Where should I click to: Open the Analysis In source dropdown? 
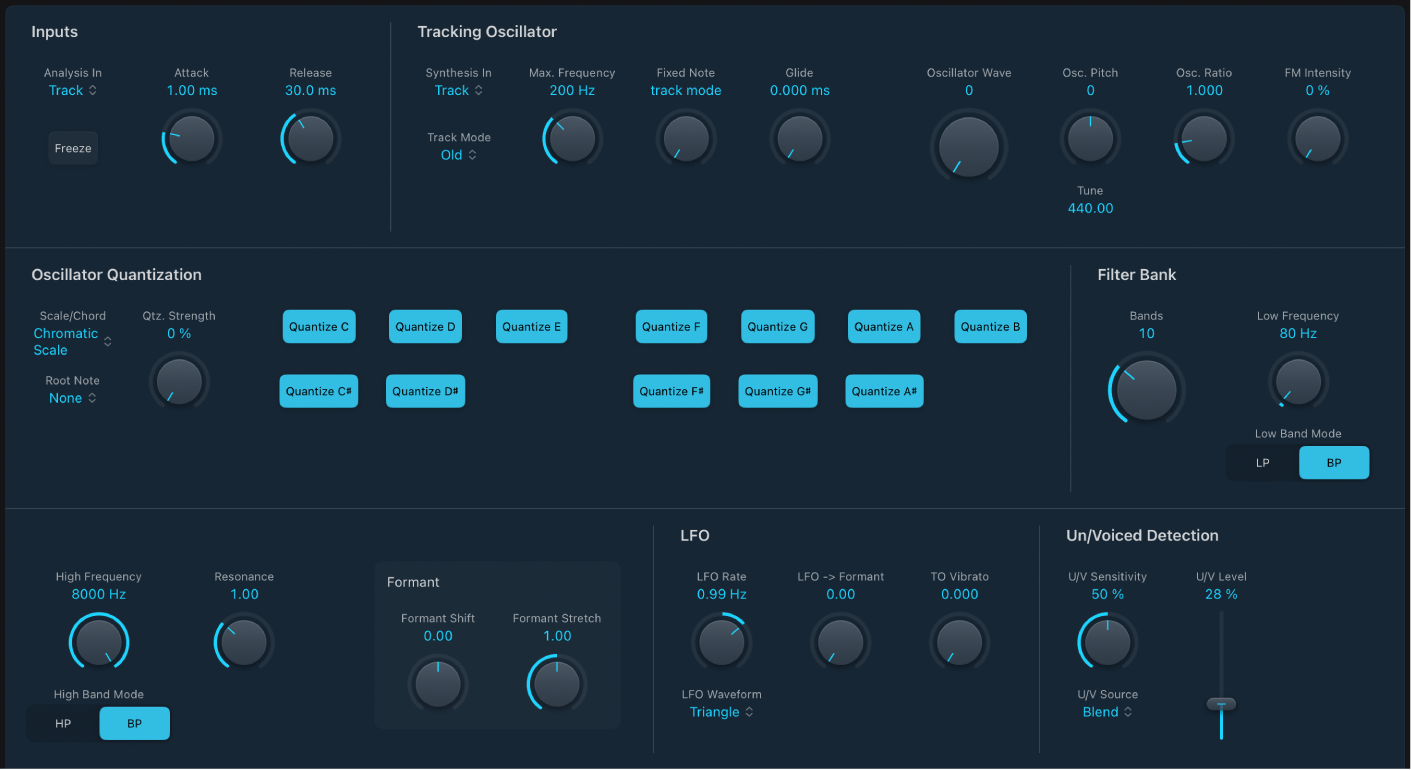(72, 90)
